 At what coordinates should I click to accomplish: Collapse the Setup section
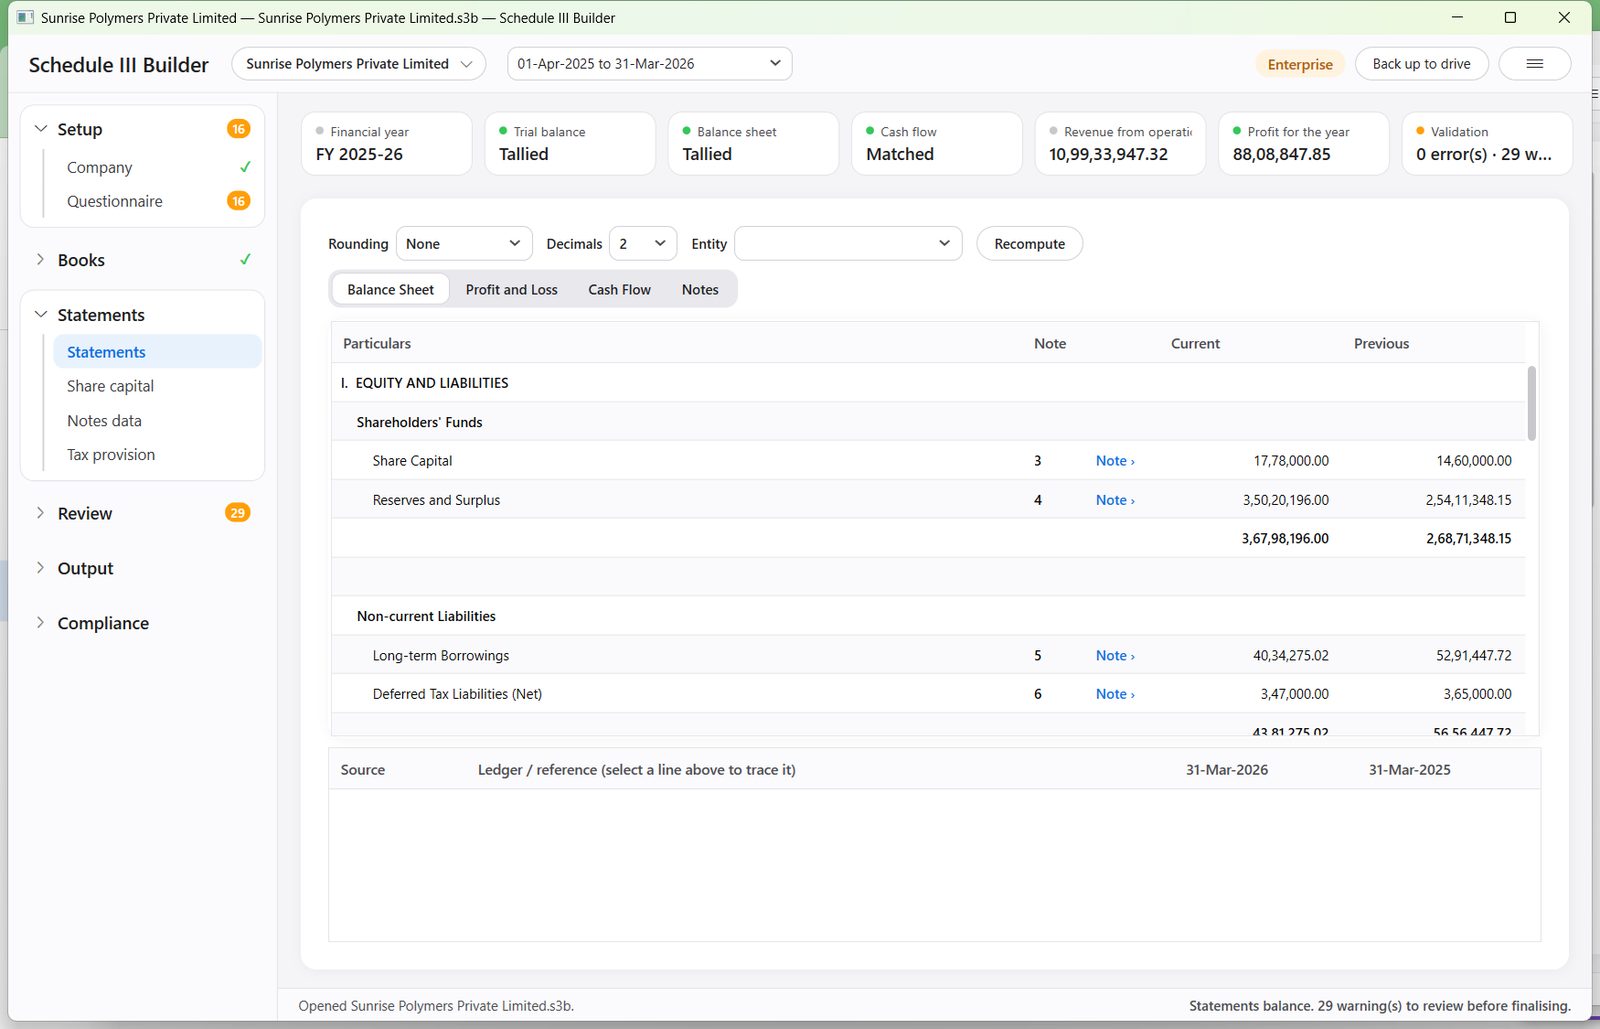pyautogui.click(x=41, y=129)
